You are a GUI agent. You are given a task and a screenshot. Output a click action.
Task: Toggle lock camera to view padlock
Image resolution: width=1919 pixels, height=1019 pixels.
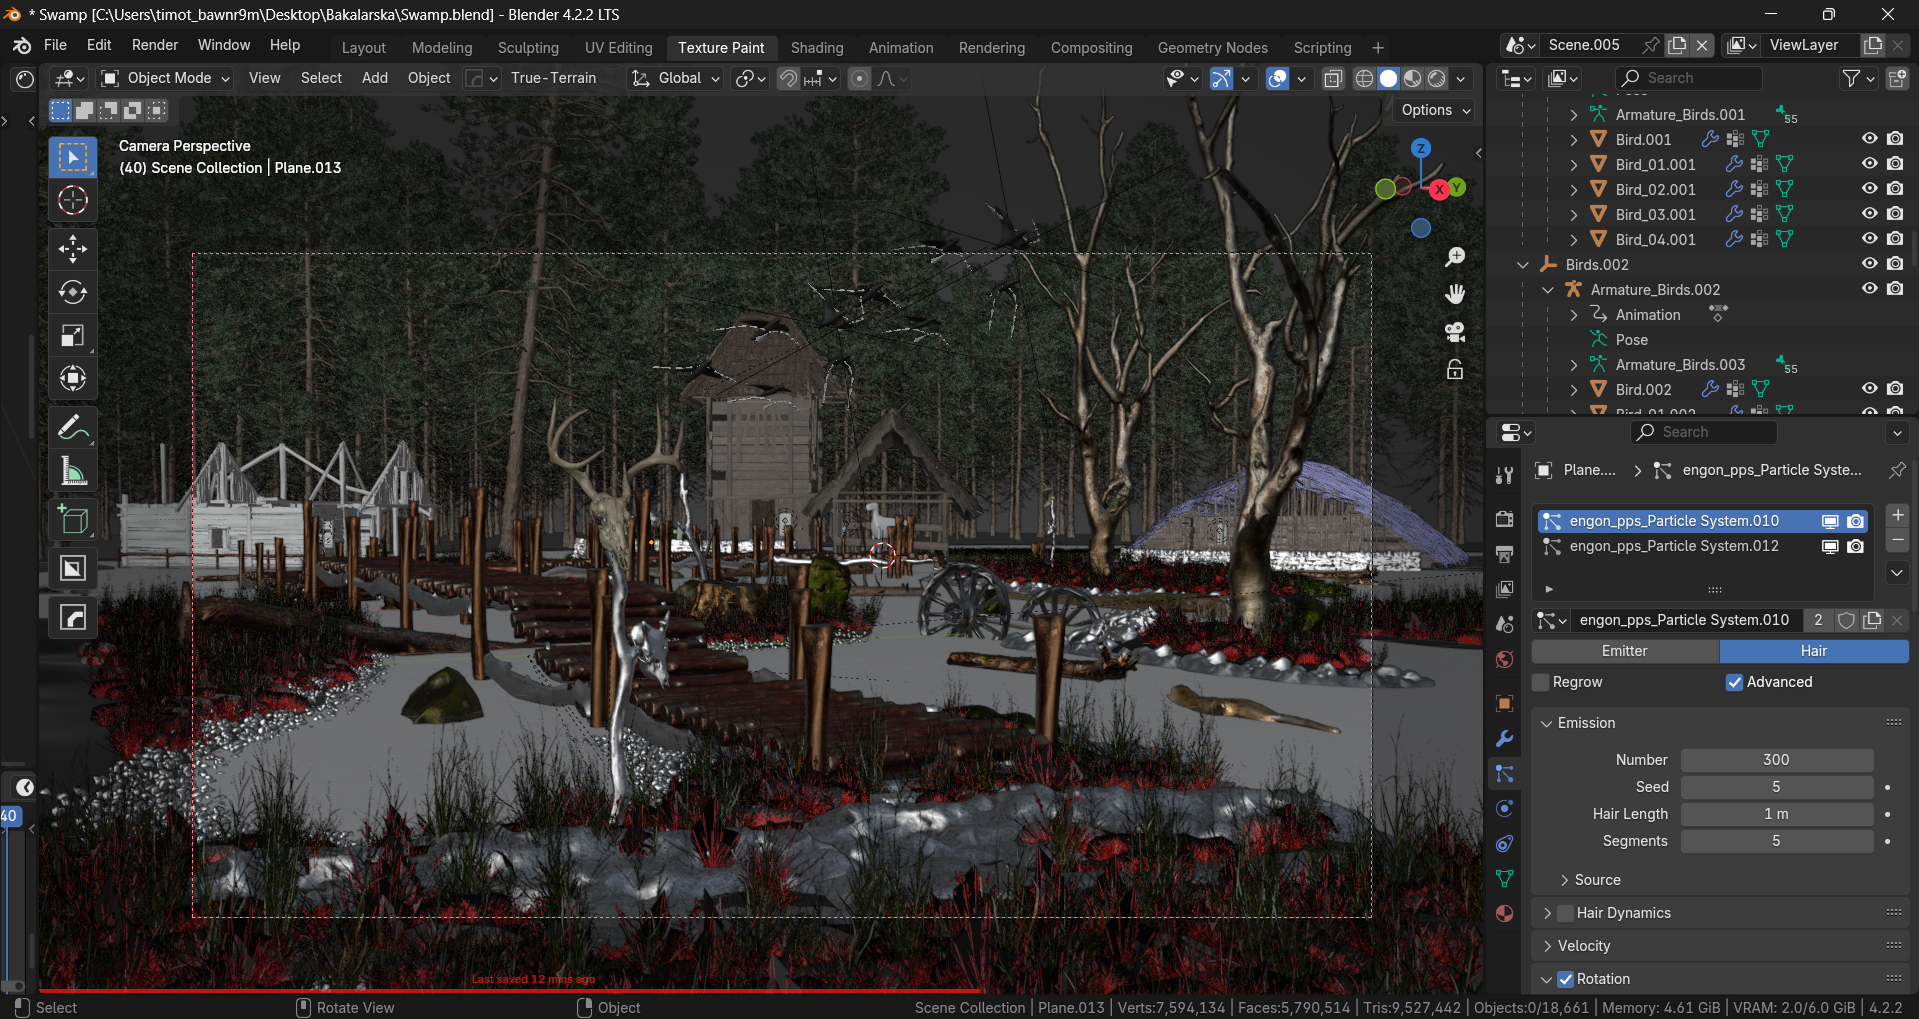(x=1455, y=370)
